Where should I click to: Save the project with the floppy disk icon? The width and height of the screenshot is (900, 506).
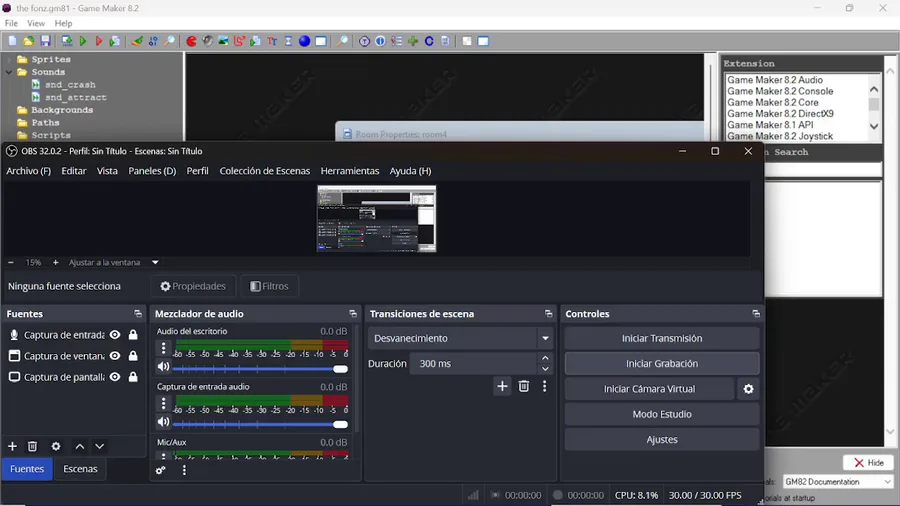coord(45,41)
